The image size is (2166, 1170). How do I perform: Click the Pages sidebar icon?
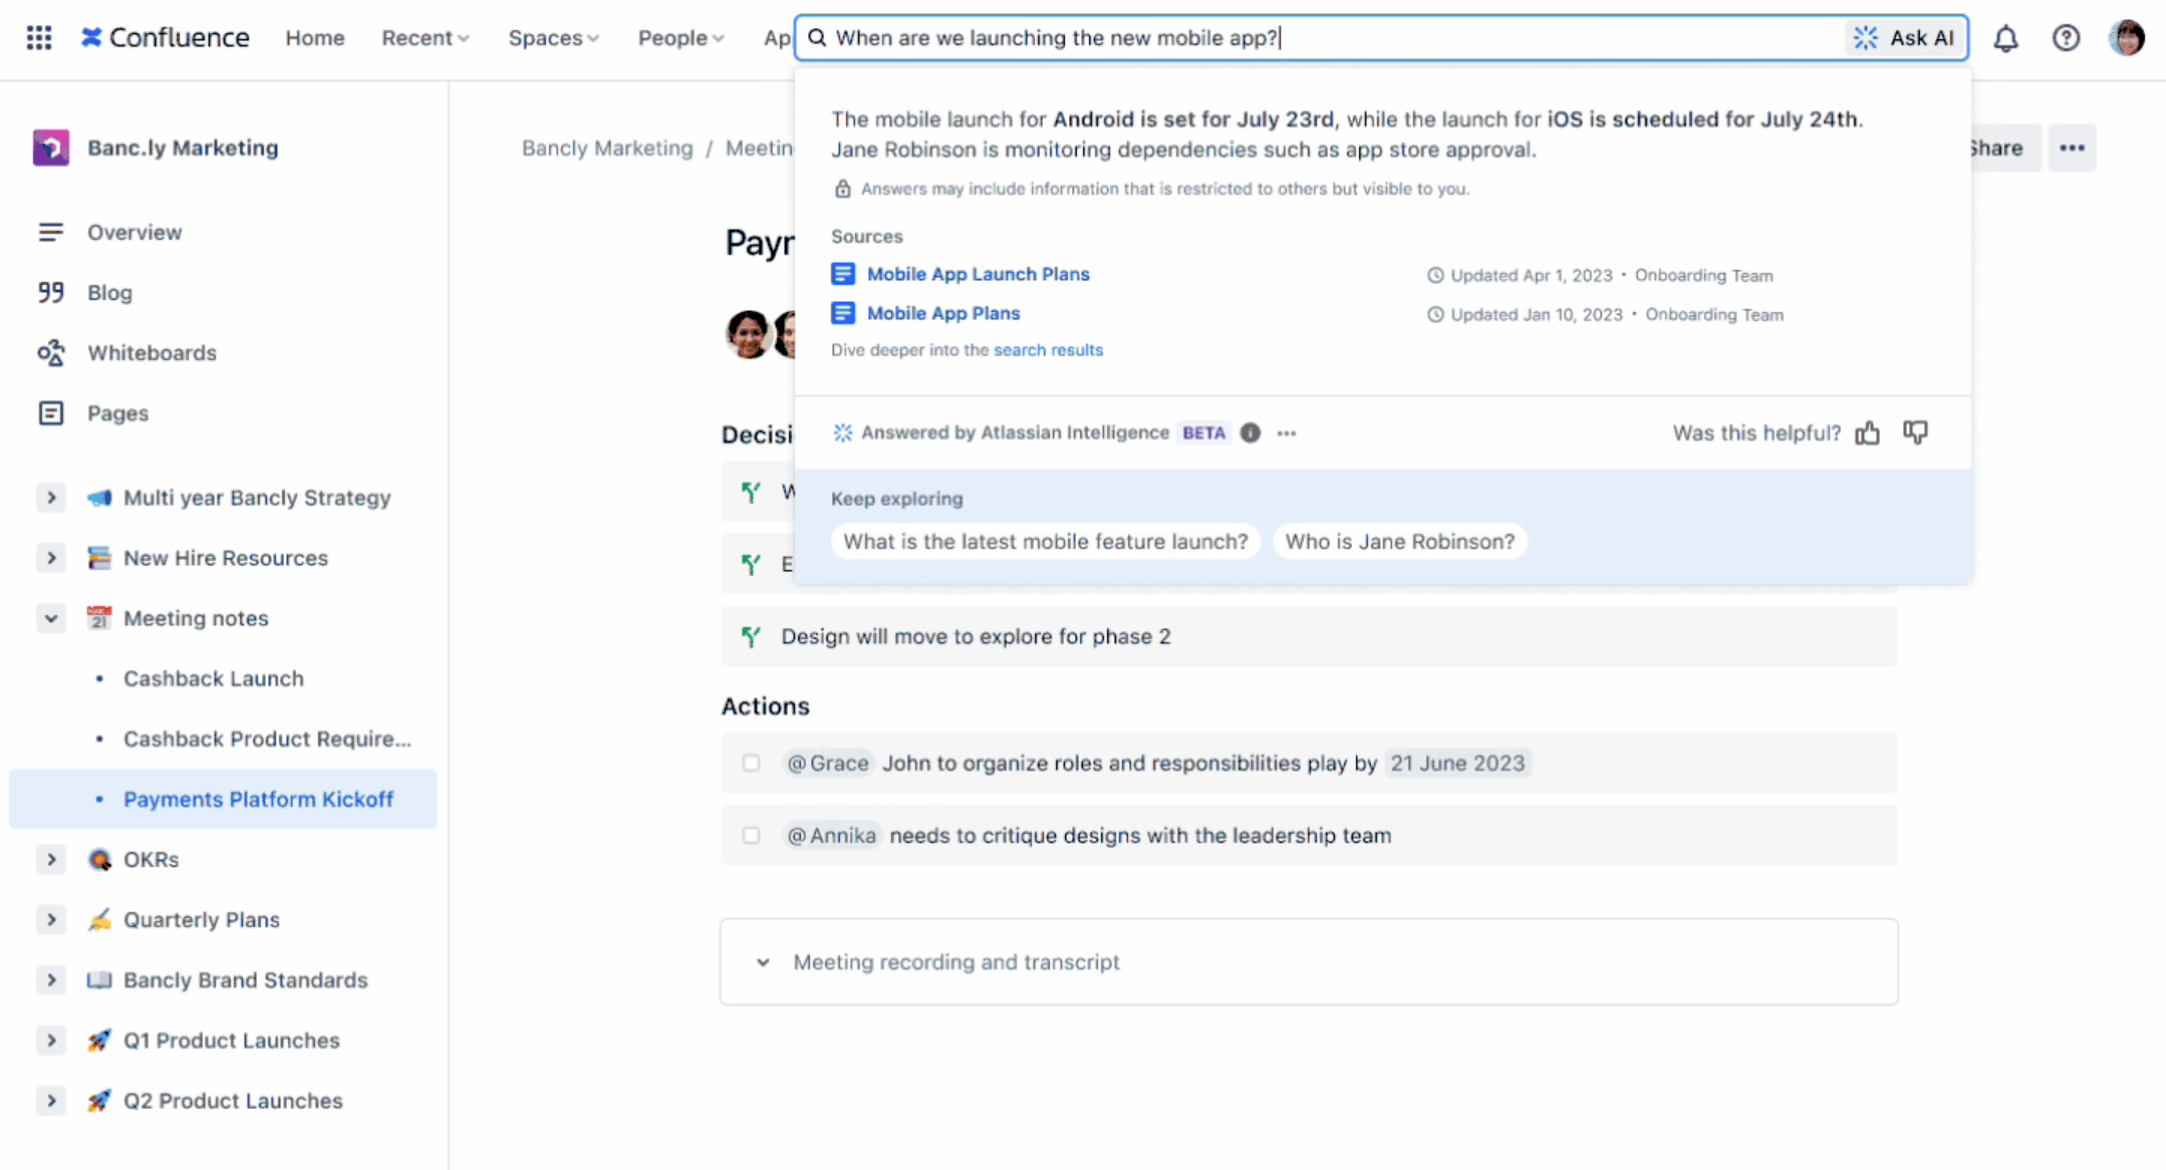coord(51,413)
